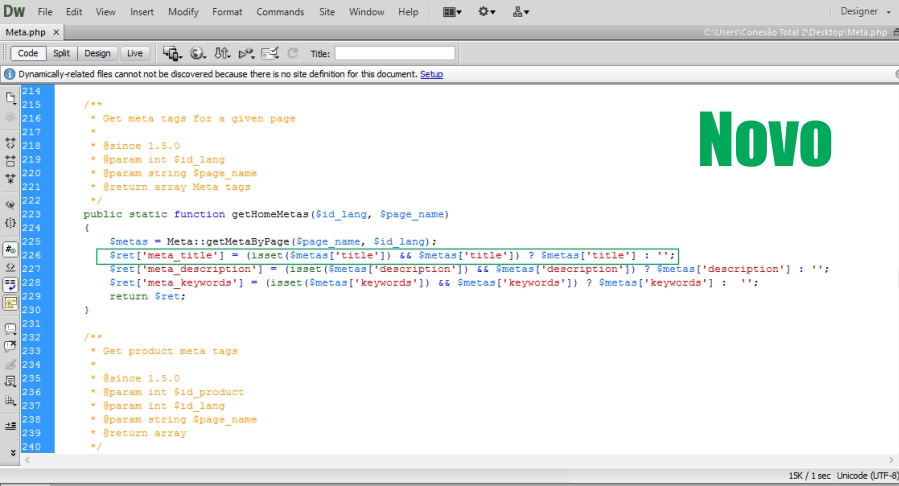Open the View menu
The image size is (899, 486).
[x=105, y=11]
